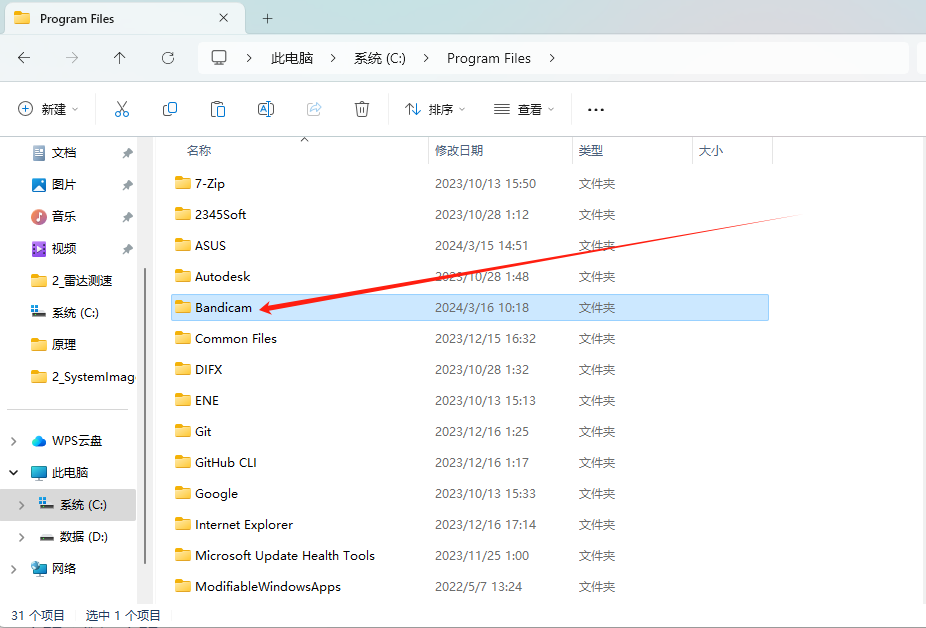
Task: Click the Cut scissors icon
Action: tap(122, 109)
